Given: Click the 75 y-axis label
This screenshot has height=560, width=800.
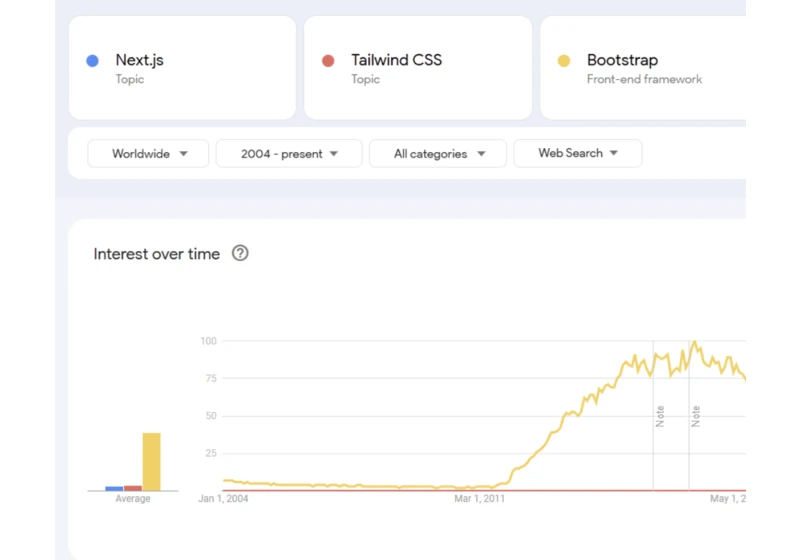Looking at the screenshot, I should pyautogui.click(x=211, y=378).
